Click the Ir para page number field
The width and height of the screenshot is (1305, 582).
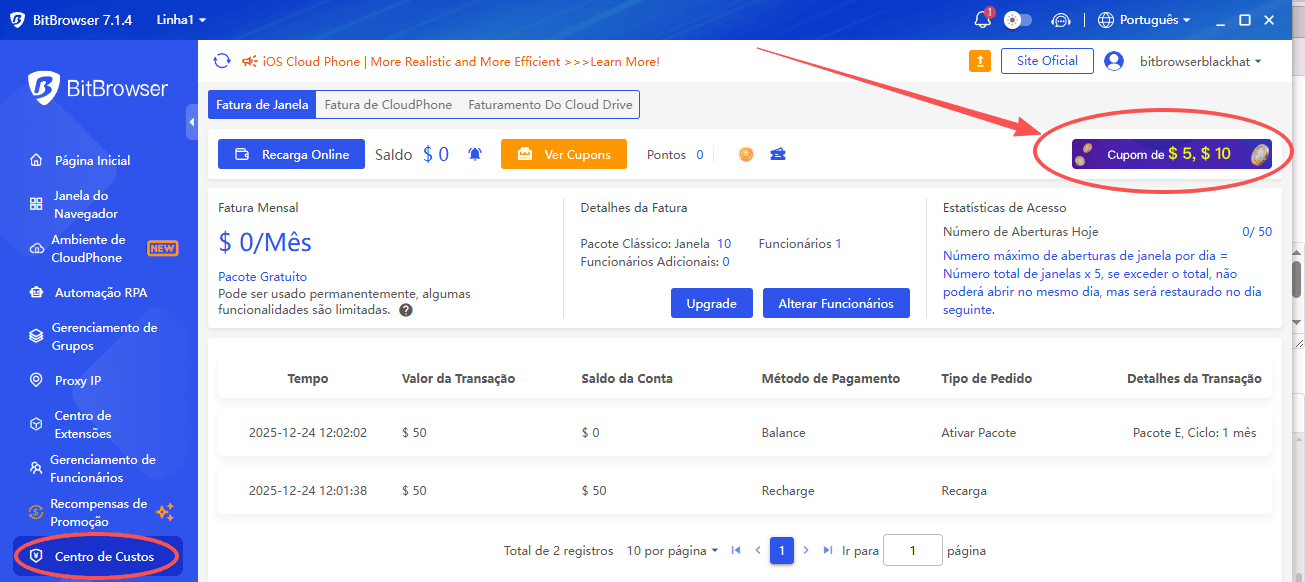pyautogui.click(x=913, y=550)
